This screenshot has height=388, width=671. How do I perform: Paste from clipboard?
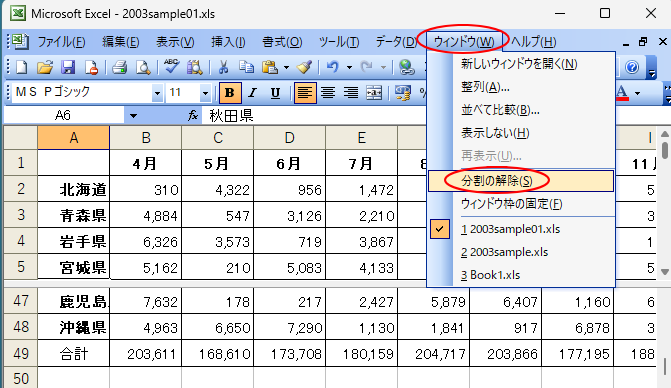[270, 67]
